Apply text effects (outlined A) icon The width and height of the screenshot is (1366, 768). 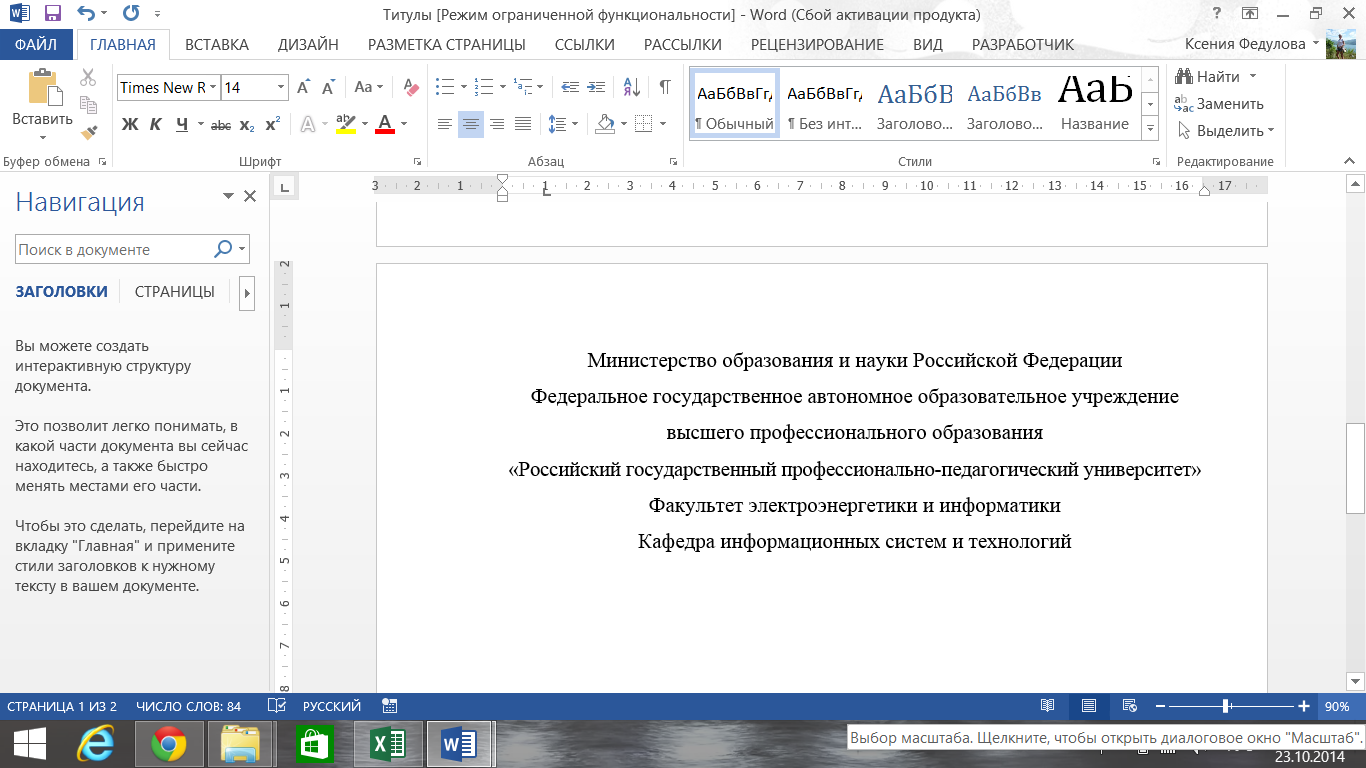pyautogui.click(x=308, y=125)
